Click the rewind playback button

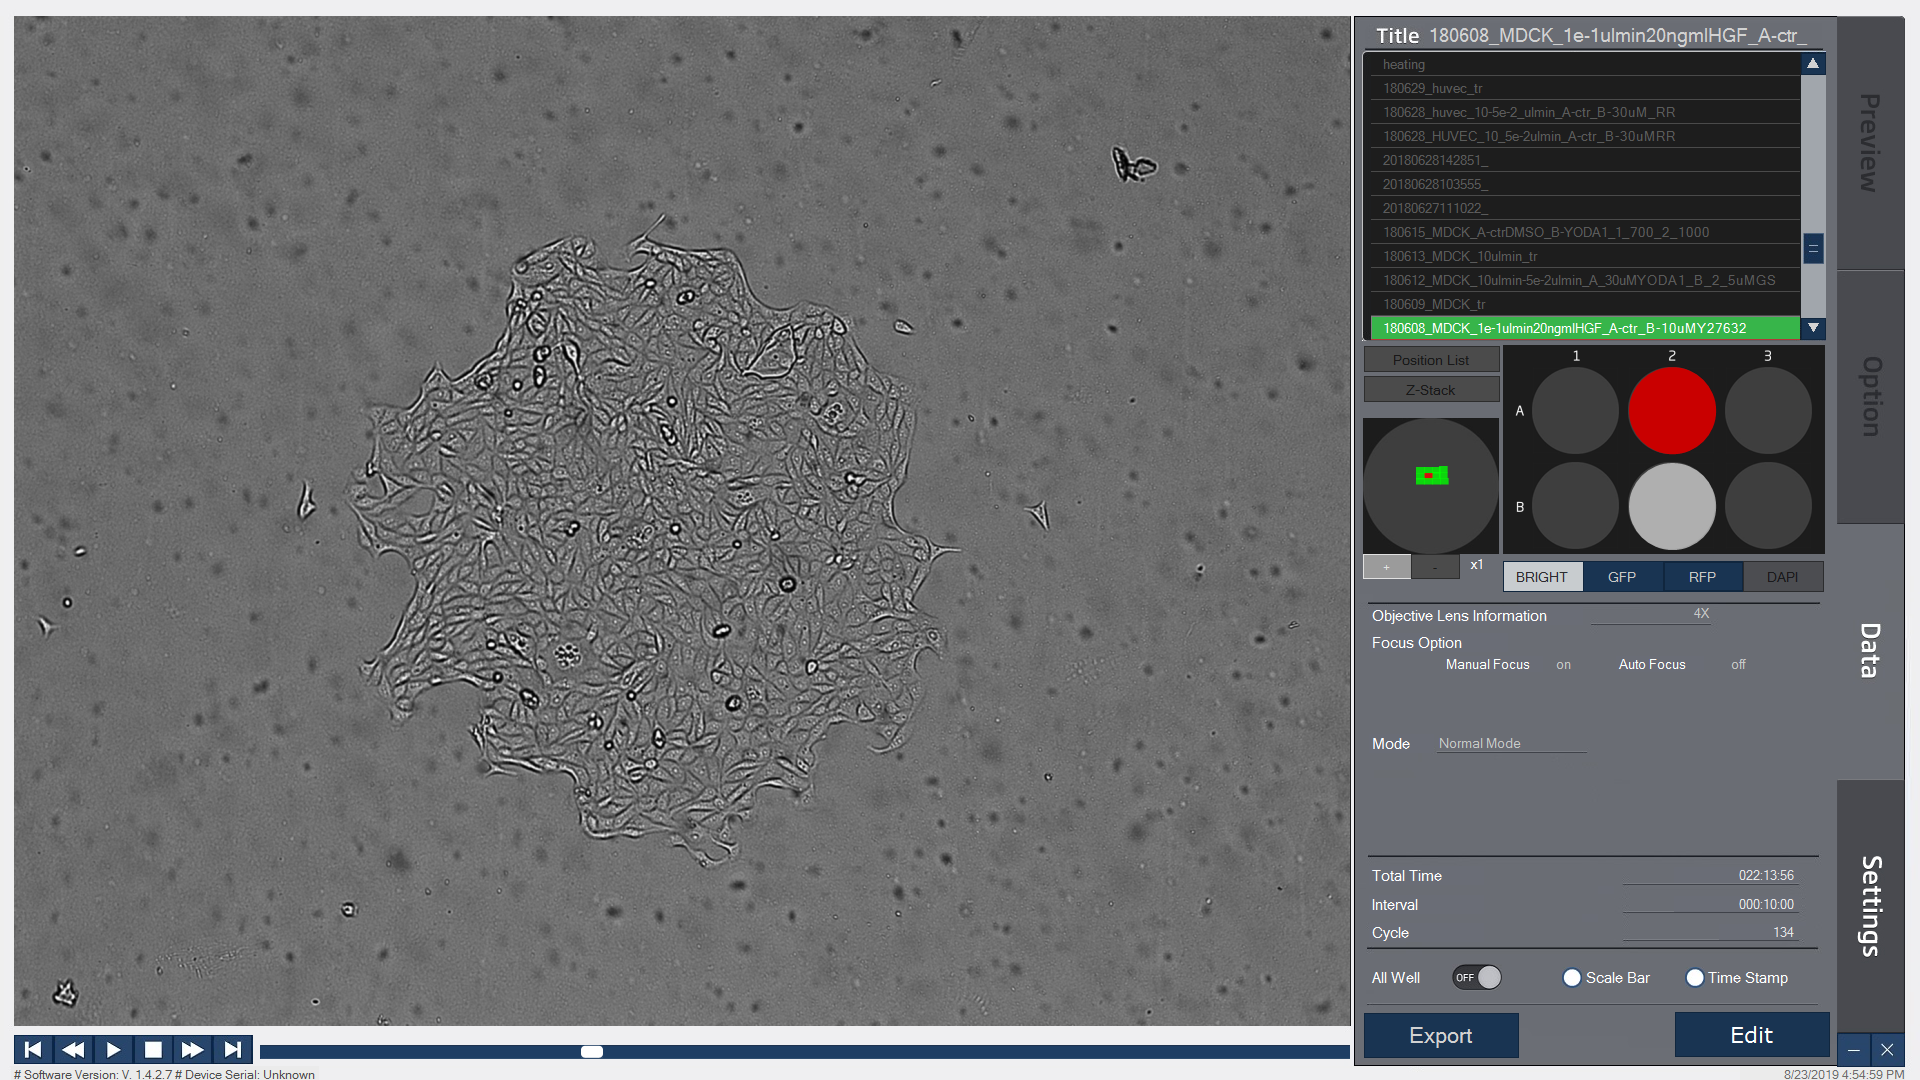click(73, 1049)
